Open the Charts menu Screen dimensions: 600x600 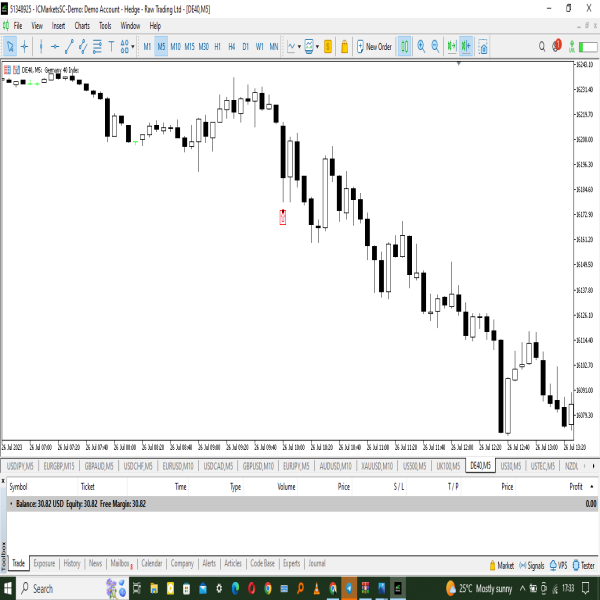pyautogui.click(x=82, y=26)
